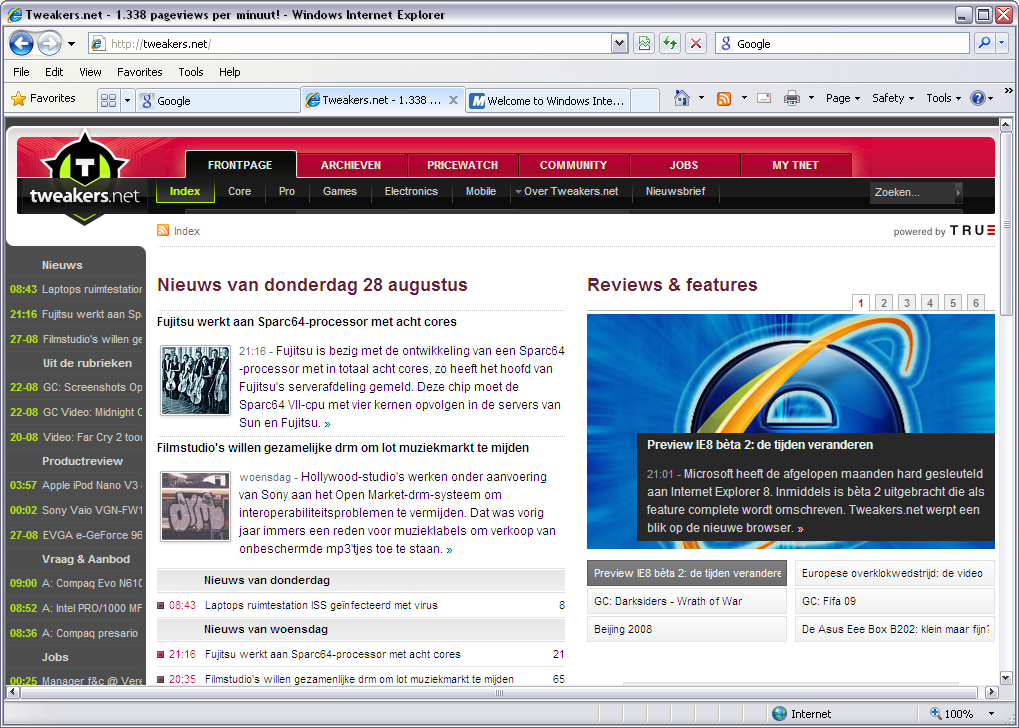Screen dimensions: 1019x728
Task: Open the Help menu
Action: point(229,72)
